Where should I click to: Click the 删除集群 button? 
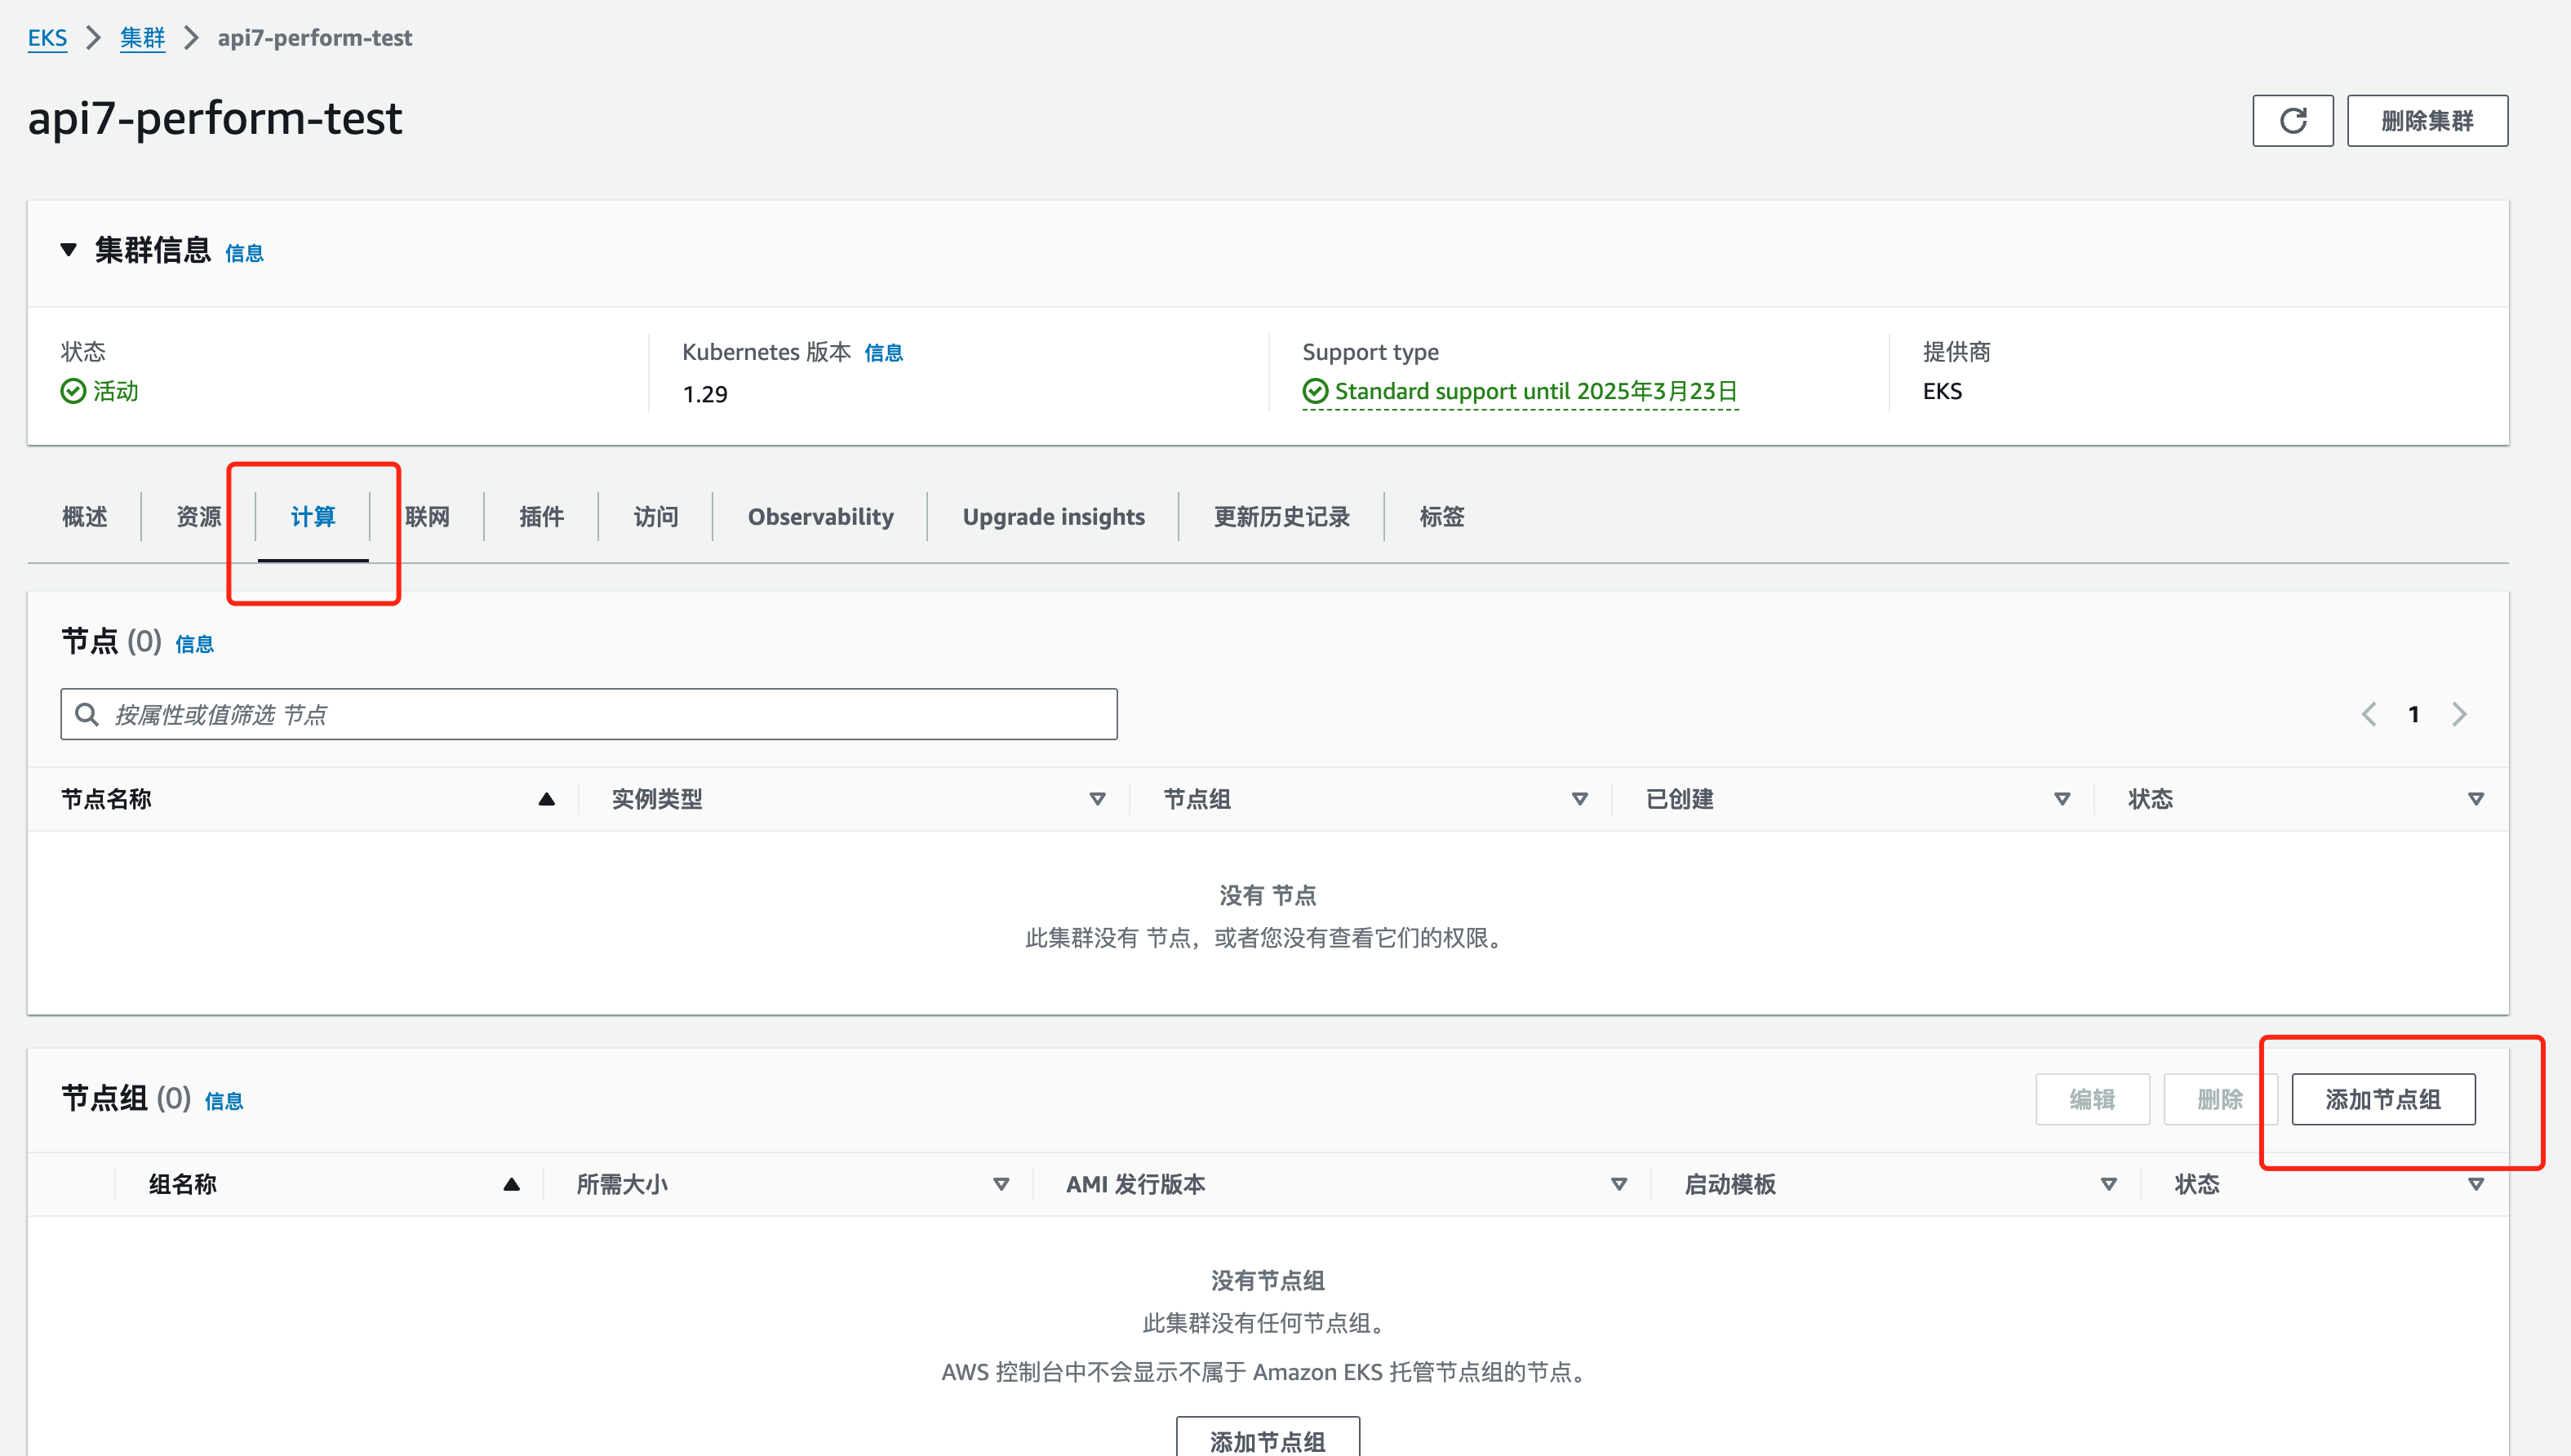click(x=2427, y=121)
